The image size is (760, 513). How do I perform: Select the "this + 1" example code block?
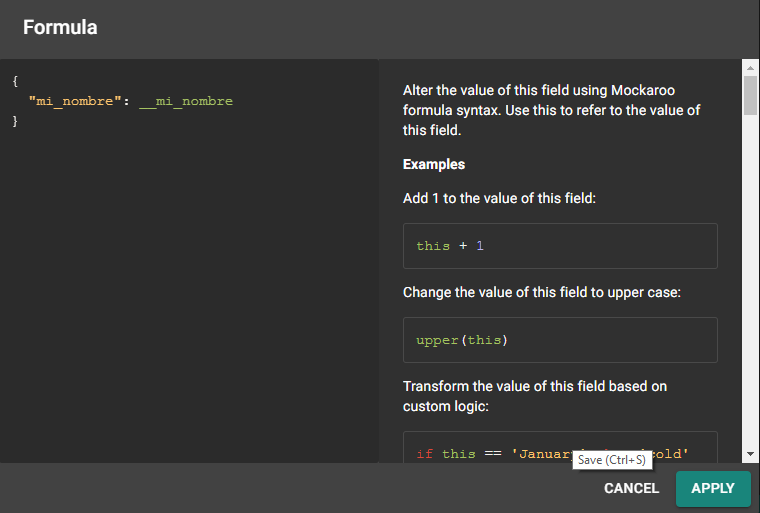560,246
